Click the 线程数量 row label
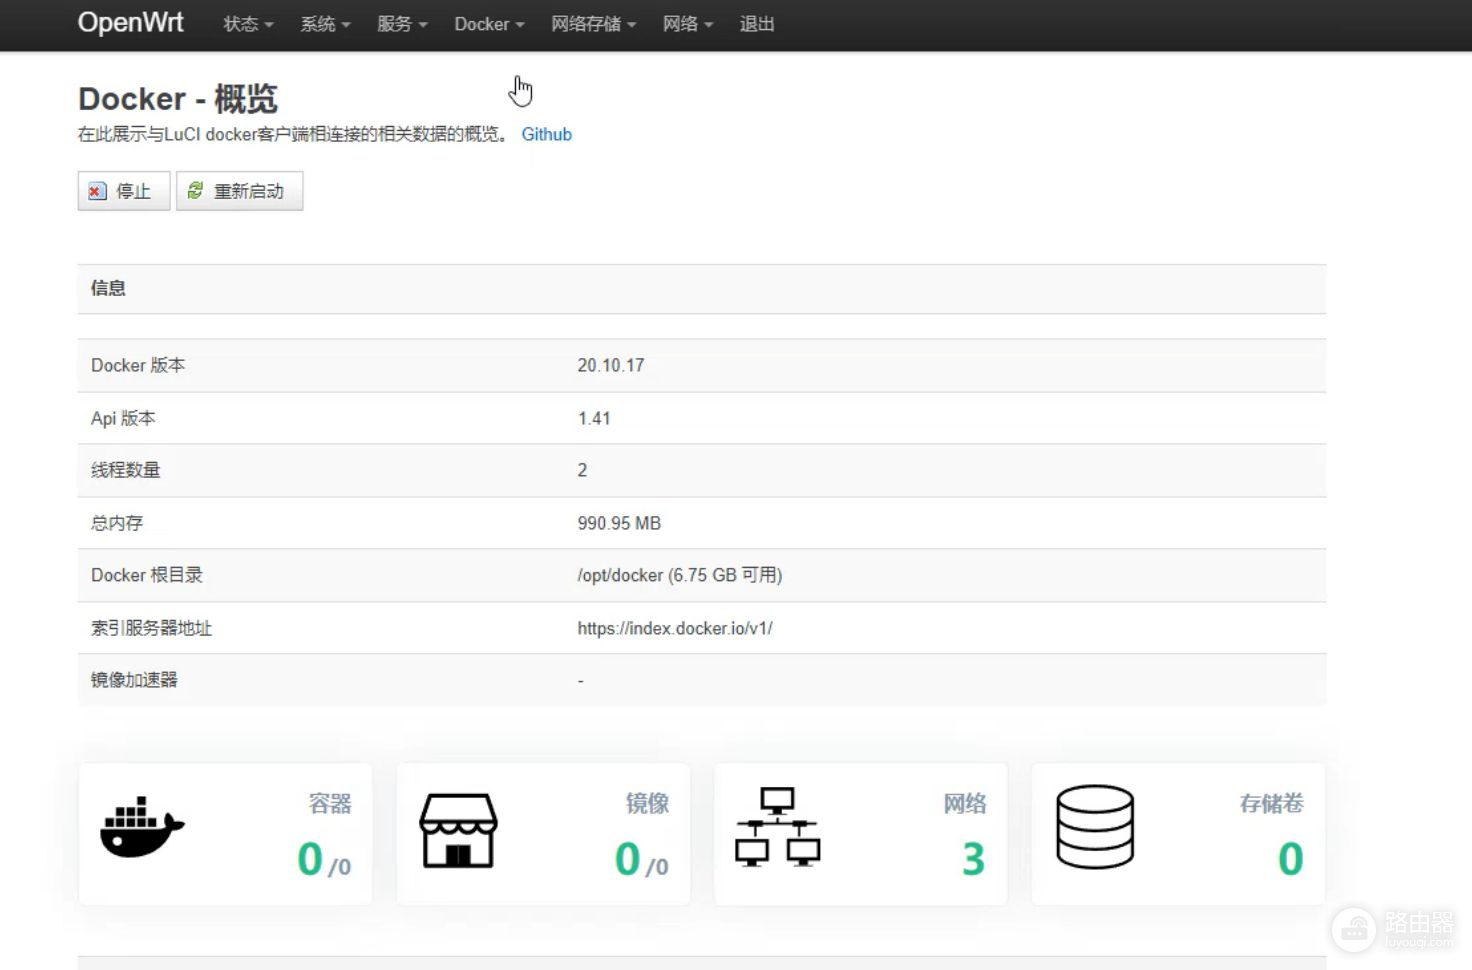 [126, 470]
